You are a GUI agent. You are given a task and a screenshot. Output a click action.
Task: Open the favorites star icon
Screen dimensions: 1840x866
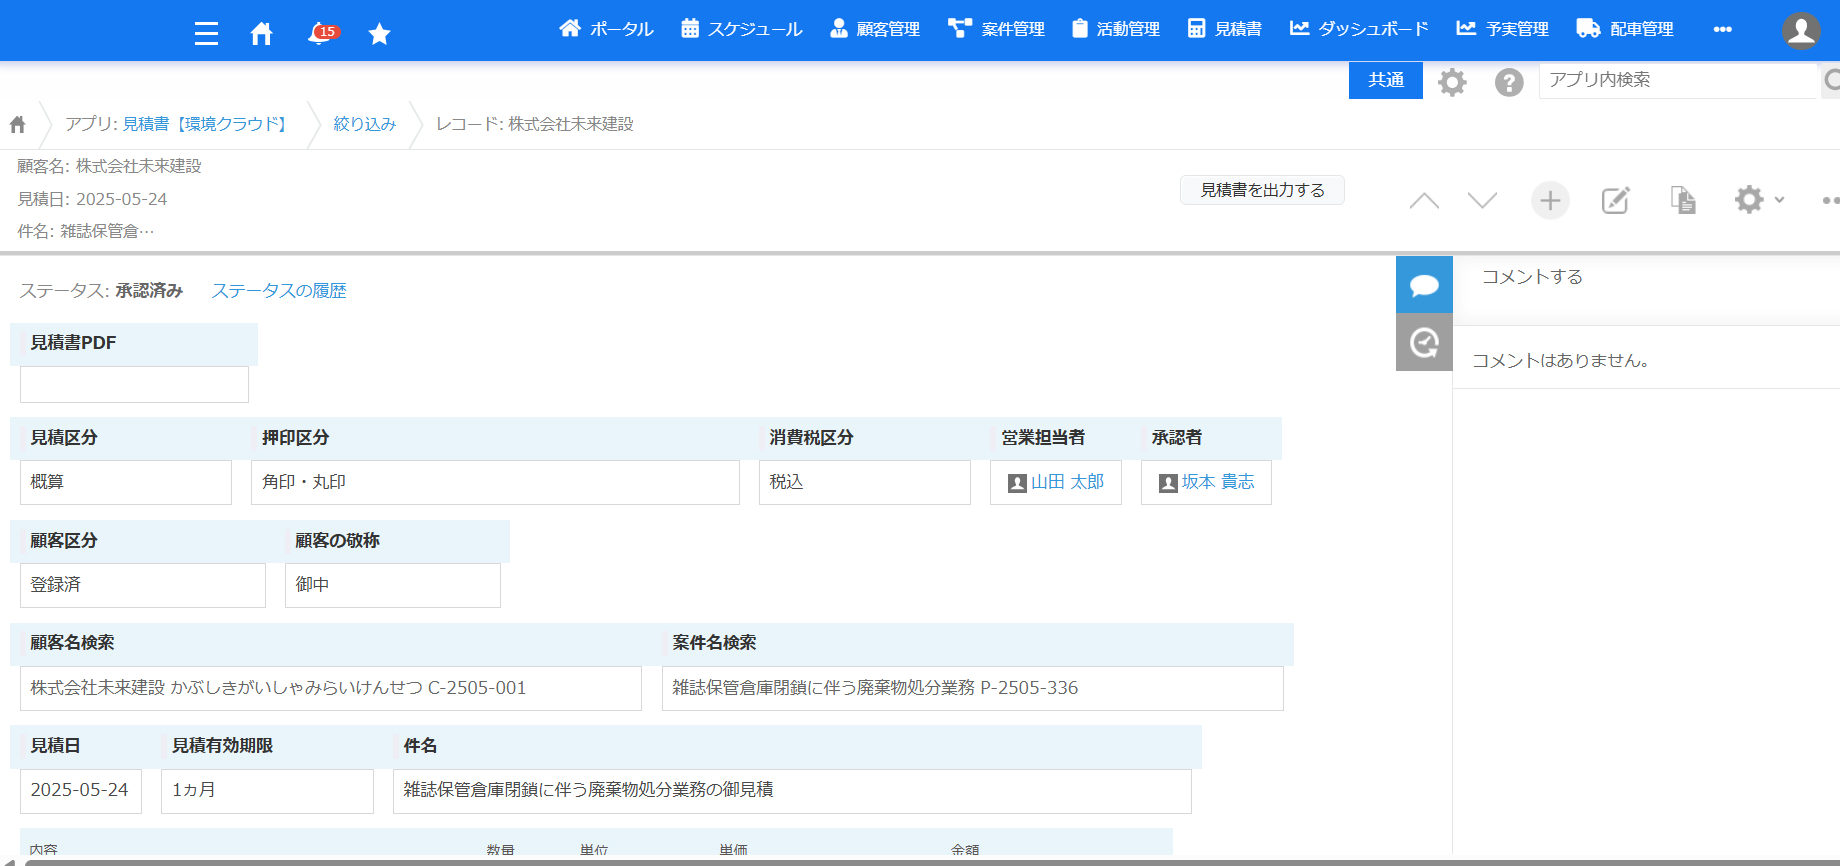[x=379, y=34]
